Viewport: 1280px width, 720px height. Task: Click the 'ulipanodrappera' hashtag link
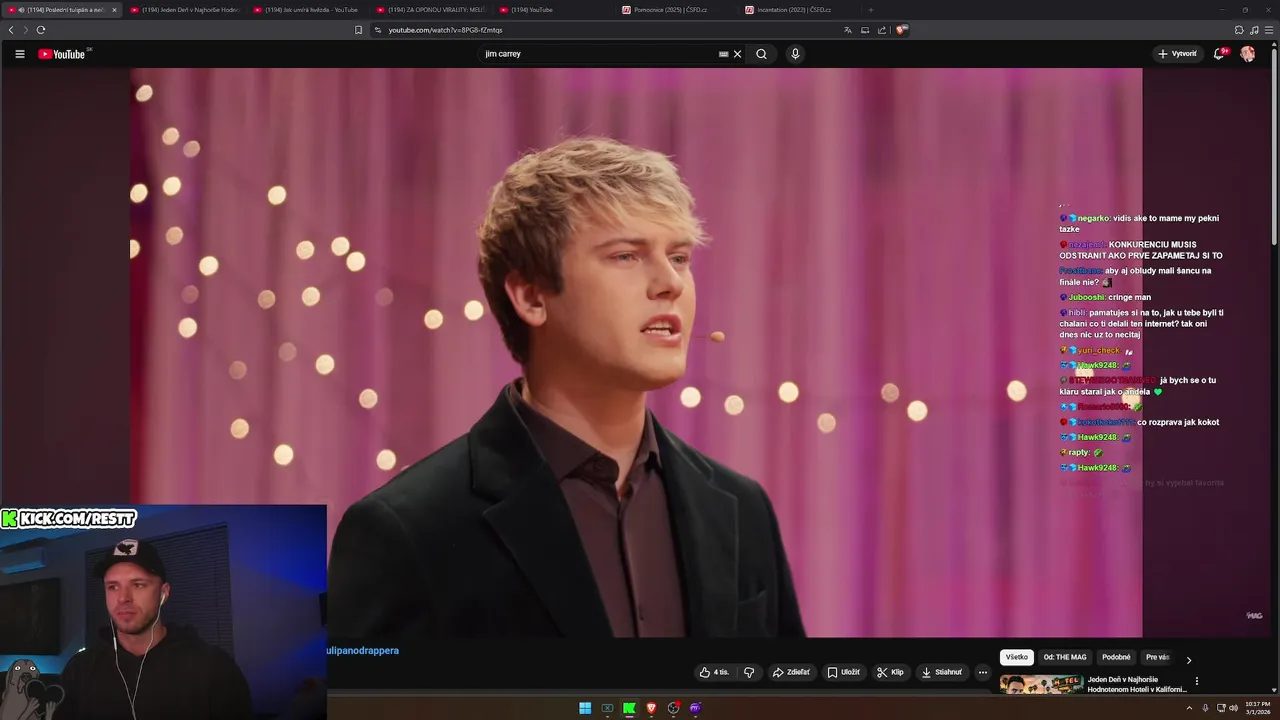(363, 651)
